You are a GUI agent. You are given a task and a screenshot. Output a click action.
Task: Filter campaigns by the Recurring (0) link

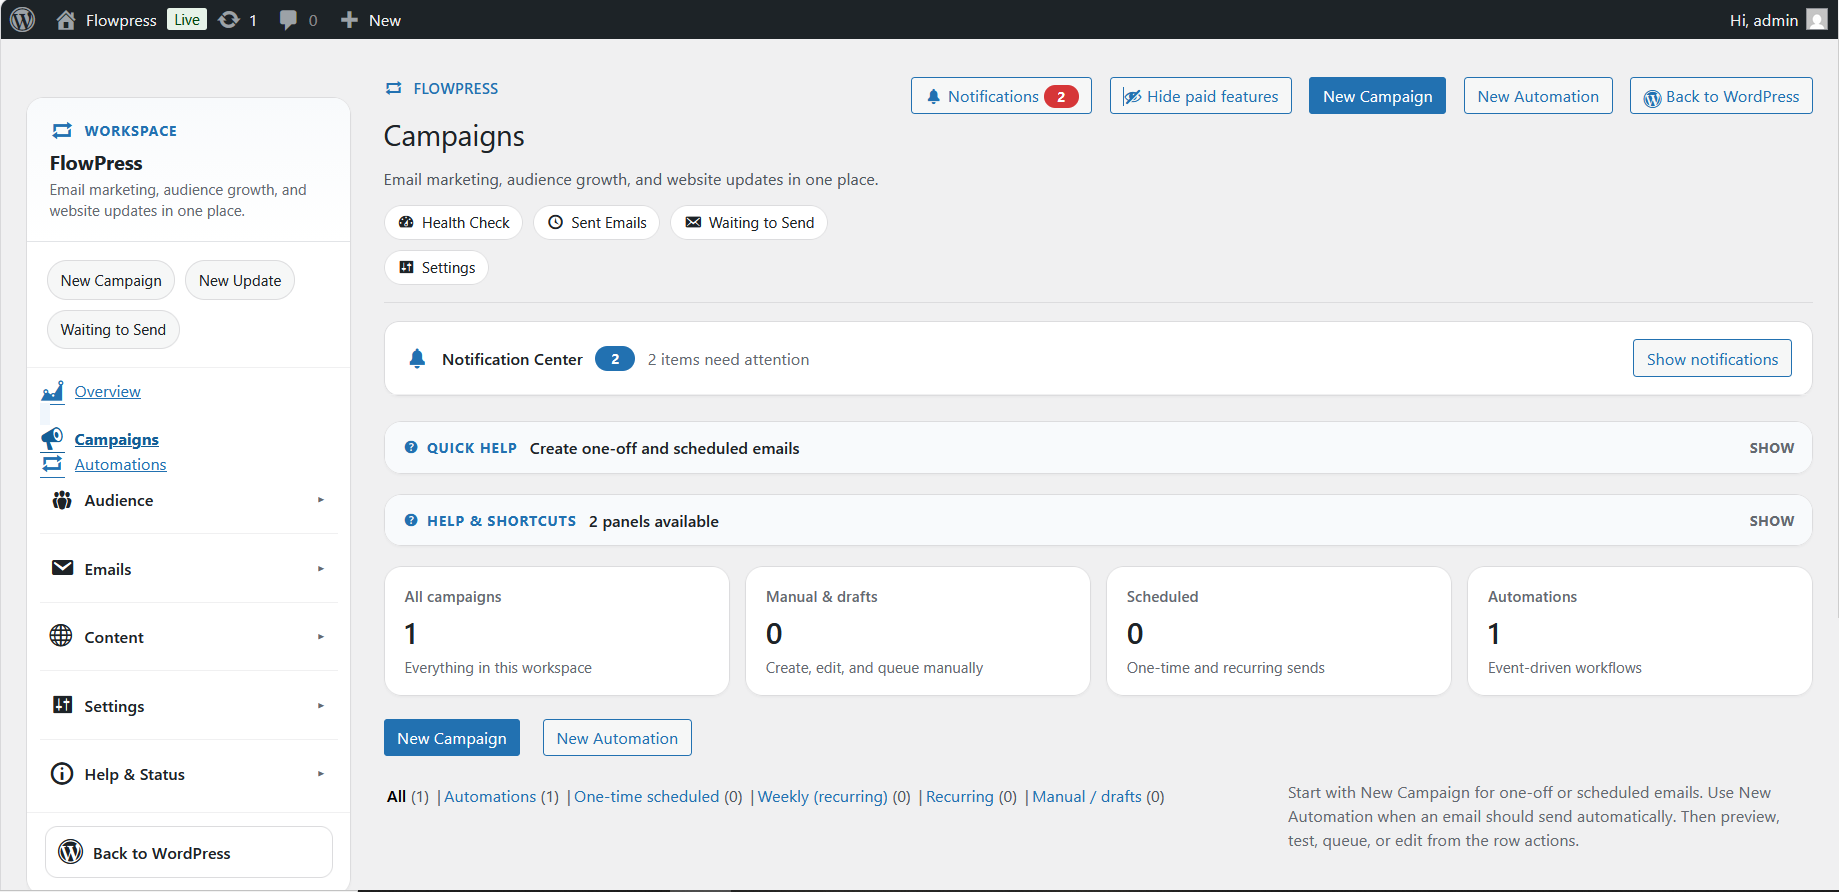960,797
